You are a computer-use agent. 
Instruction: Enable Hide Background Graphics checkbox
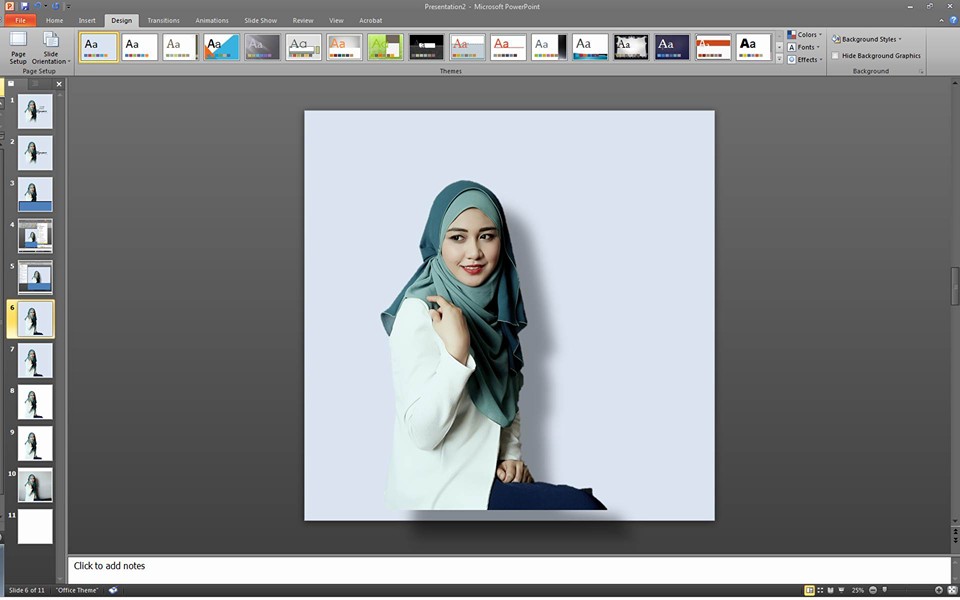pyautogui.click(x=835, y=56)
